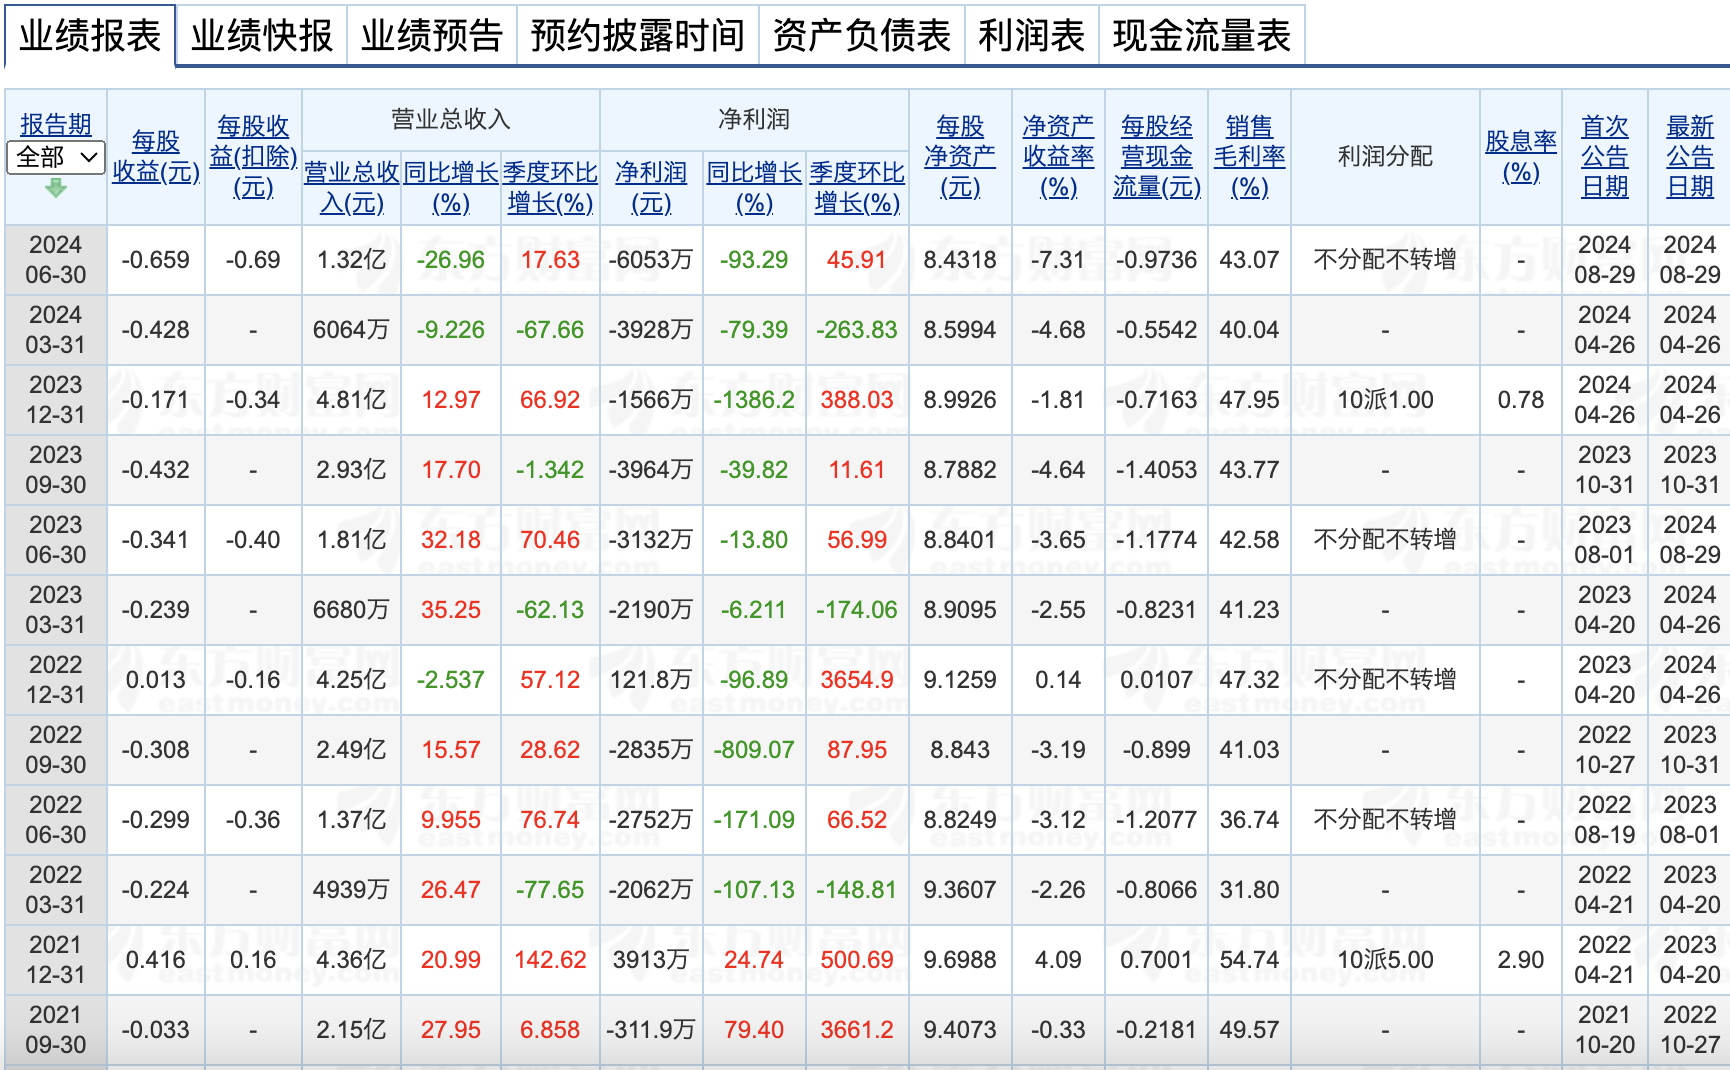Click the 2023 12-31 report period cell
The image size is (1730, 1070).
point(56,400)
